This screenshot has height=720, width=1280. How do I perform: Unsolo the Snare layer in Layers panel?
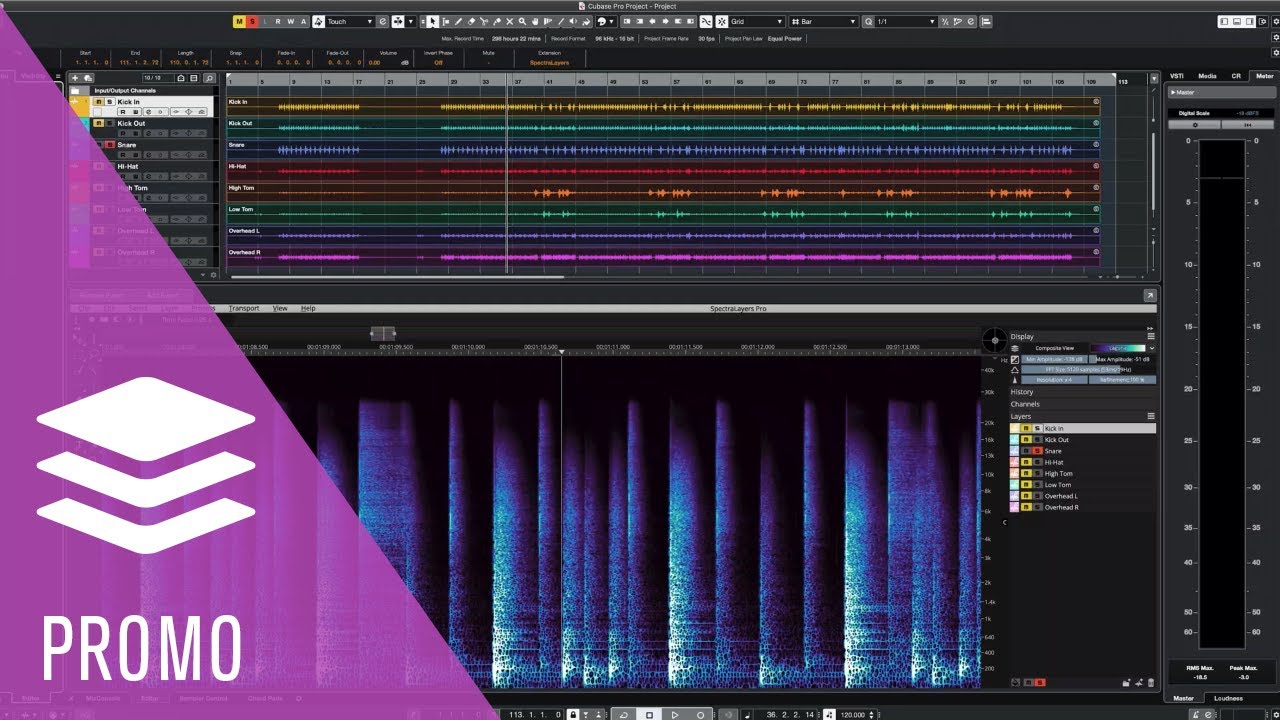tap(1037, 451)
